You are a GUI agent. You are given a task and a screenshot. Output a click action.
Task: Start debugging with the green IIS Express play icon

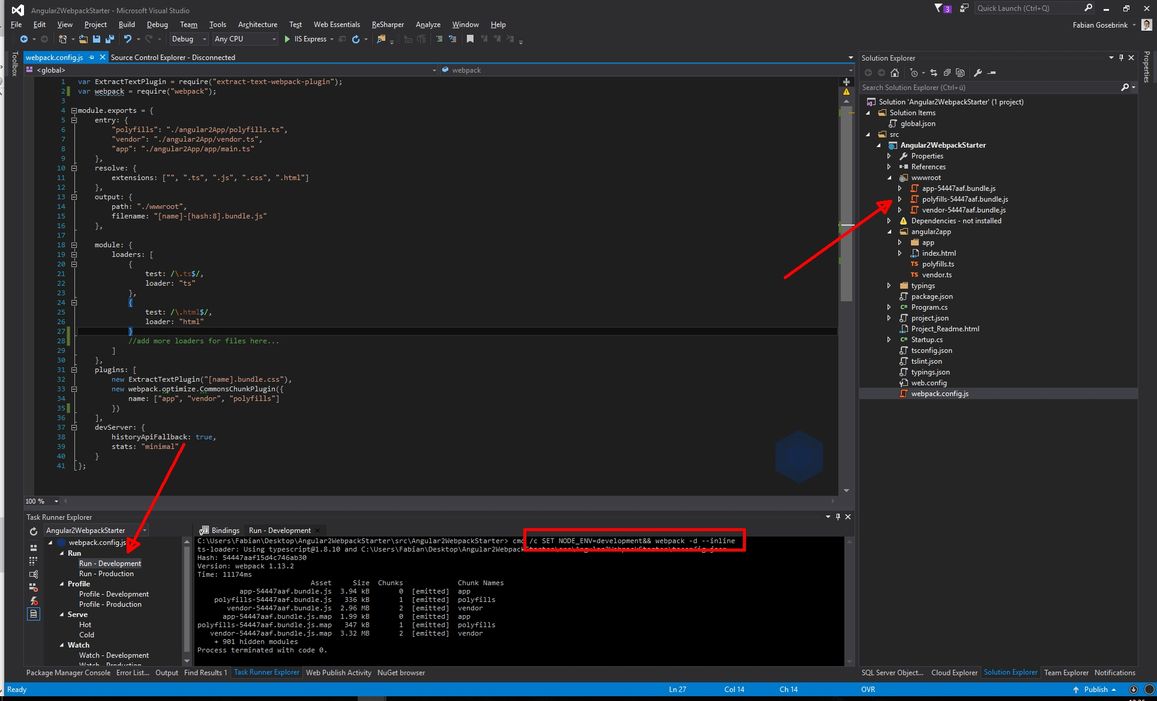[287, 39]
